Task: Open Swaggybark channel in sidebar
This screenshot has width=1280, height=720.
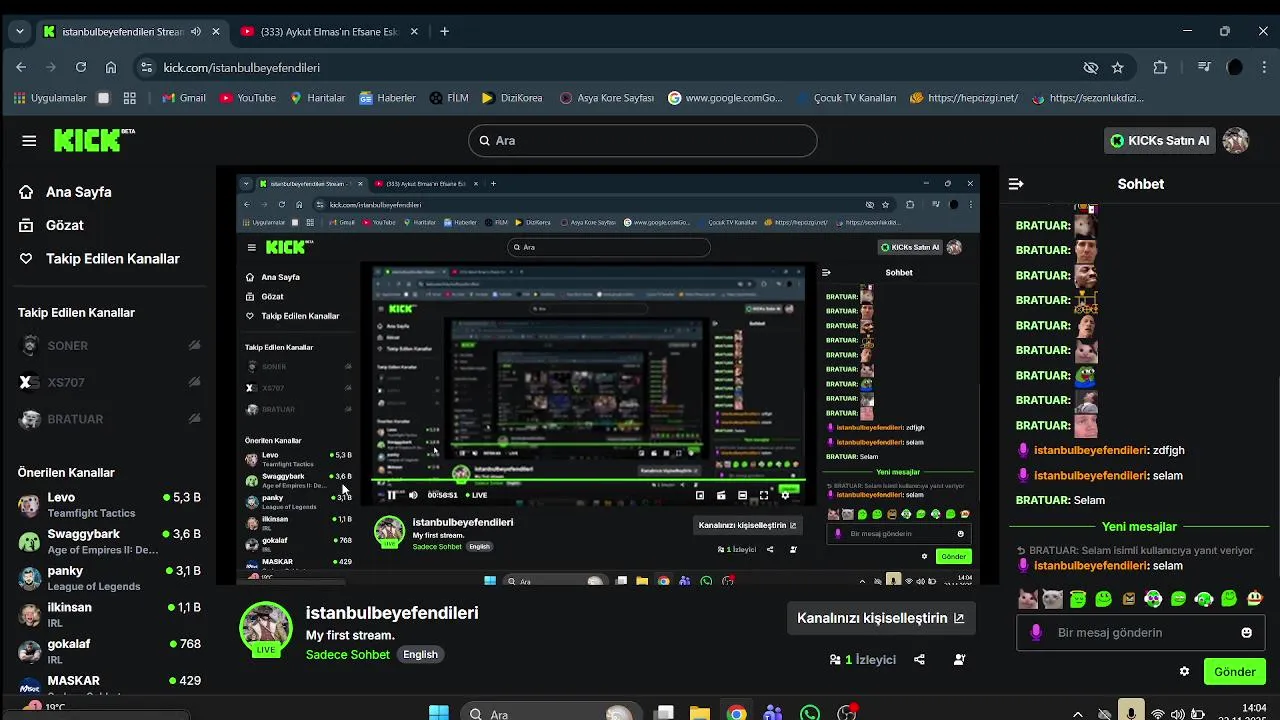Action: 109,541
